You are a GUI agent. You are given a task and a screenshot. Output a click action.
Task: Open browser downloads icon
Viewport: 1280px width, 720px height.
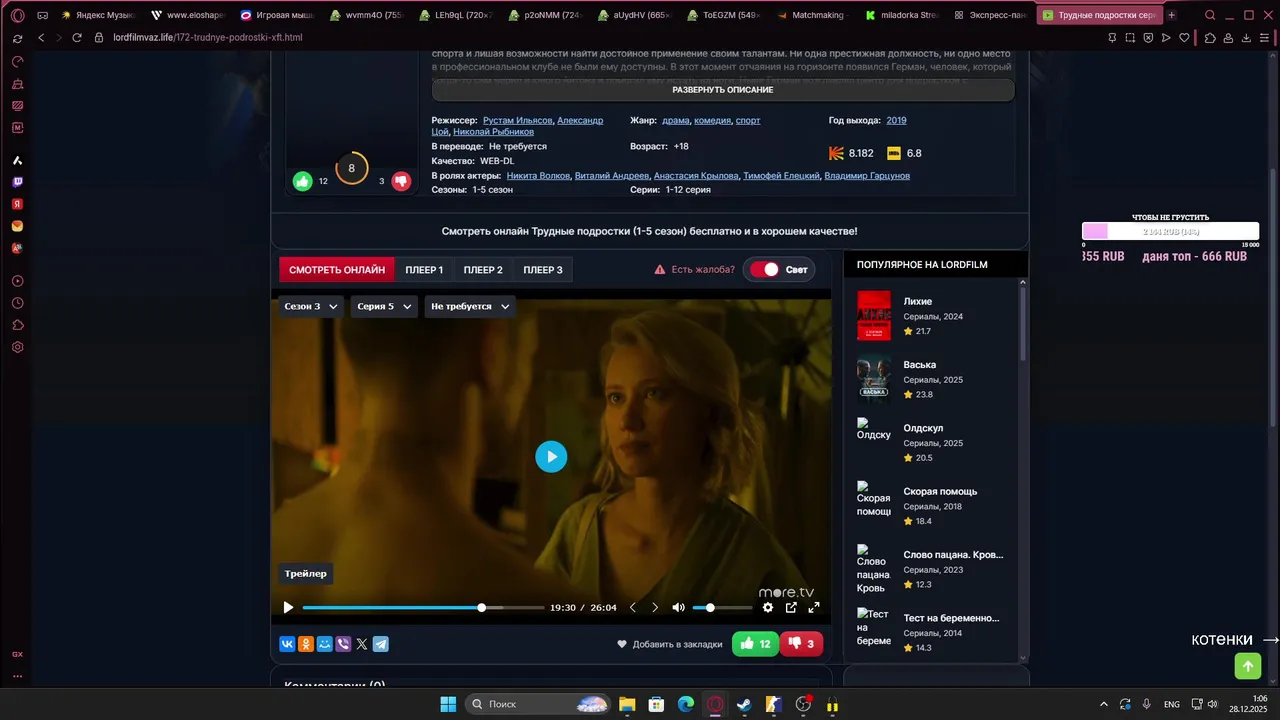coord(1247,37)
